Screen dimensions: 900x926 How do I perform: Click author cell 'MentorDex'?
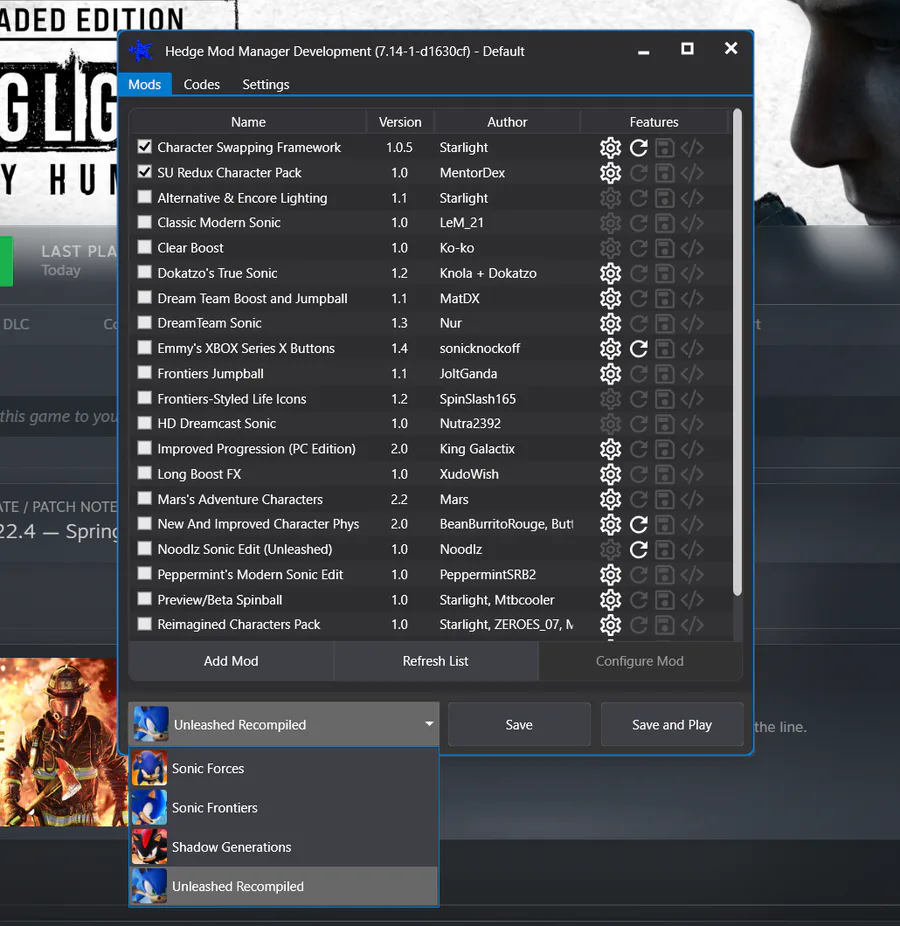[x=472, y=172]
